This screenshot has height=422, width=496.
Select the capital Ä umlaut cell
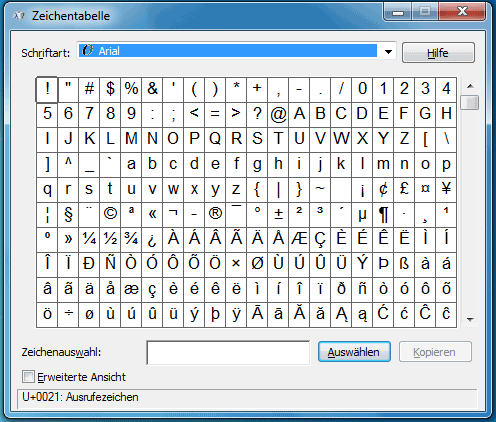[x=257, y=240]
